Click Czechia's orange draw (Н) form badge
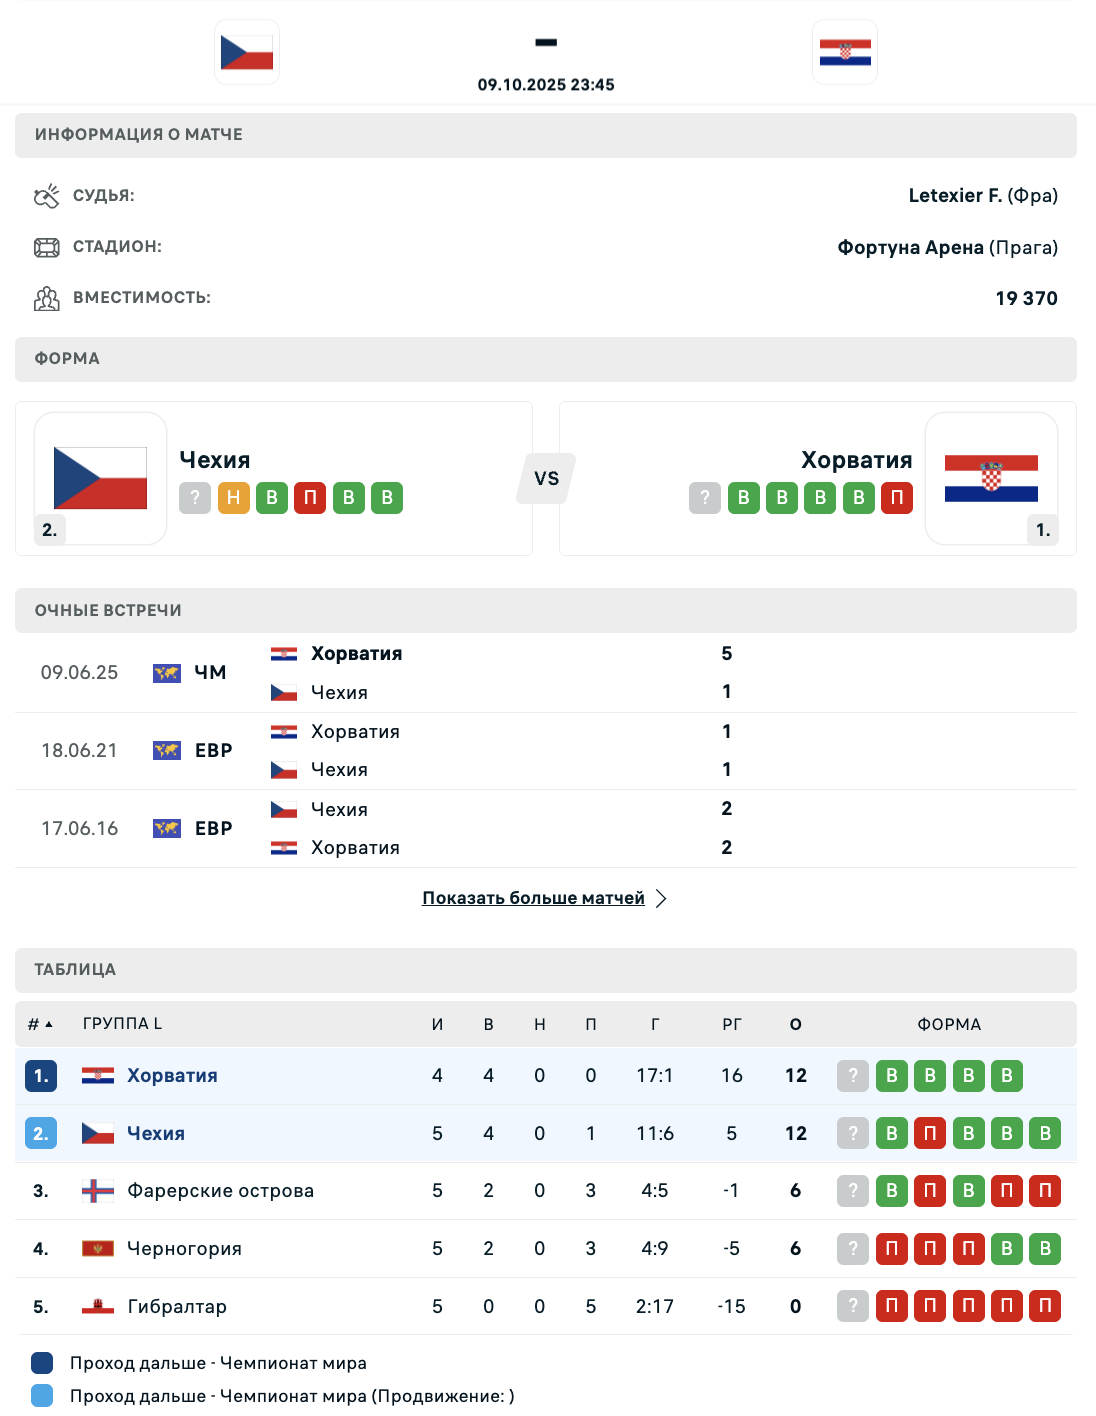This screenshot has height=1416, width=1096. pyautogui.click(x=234, y=498)
